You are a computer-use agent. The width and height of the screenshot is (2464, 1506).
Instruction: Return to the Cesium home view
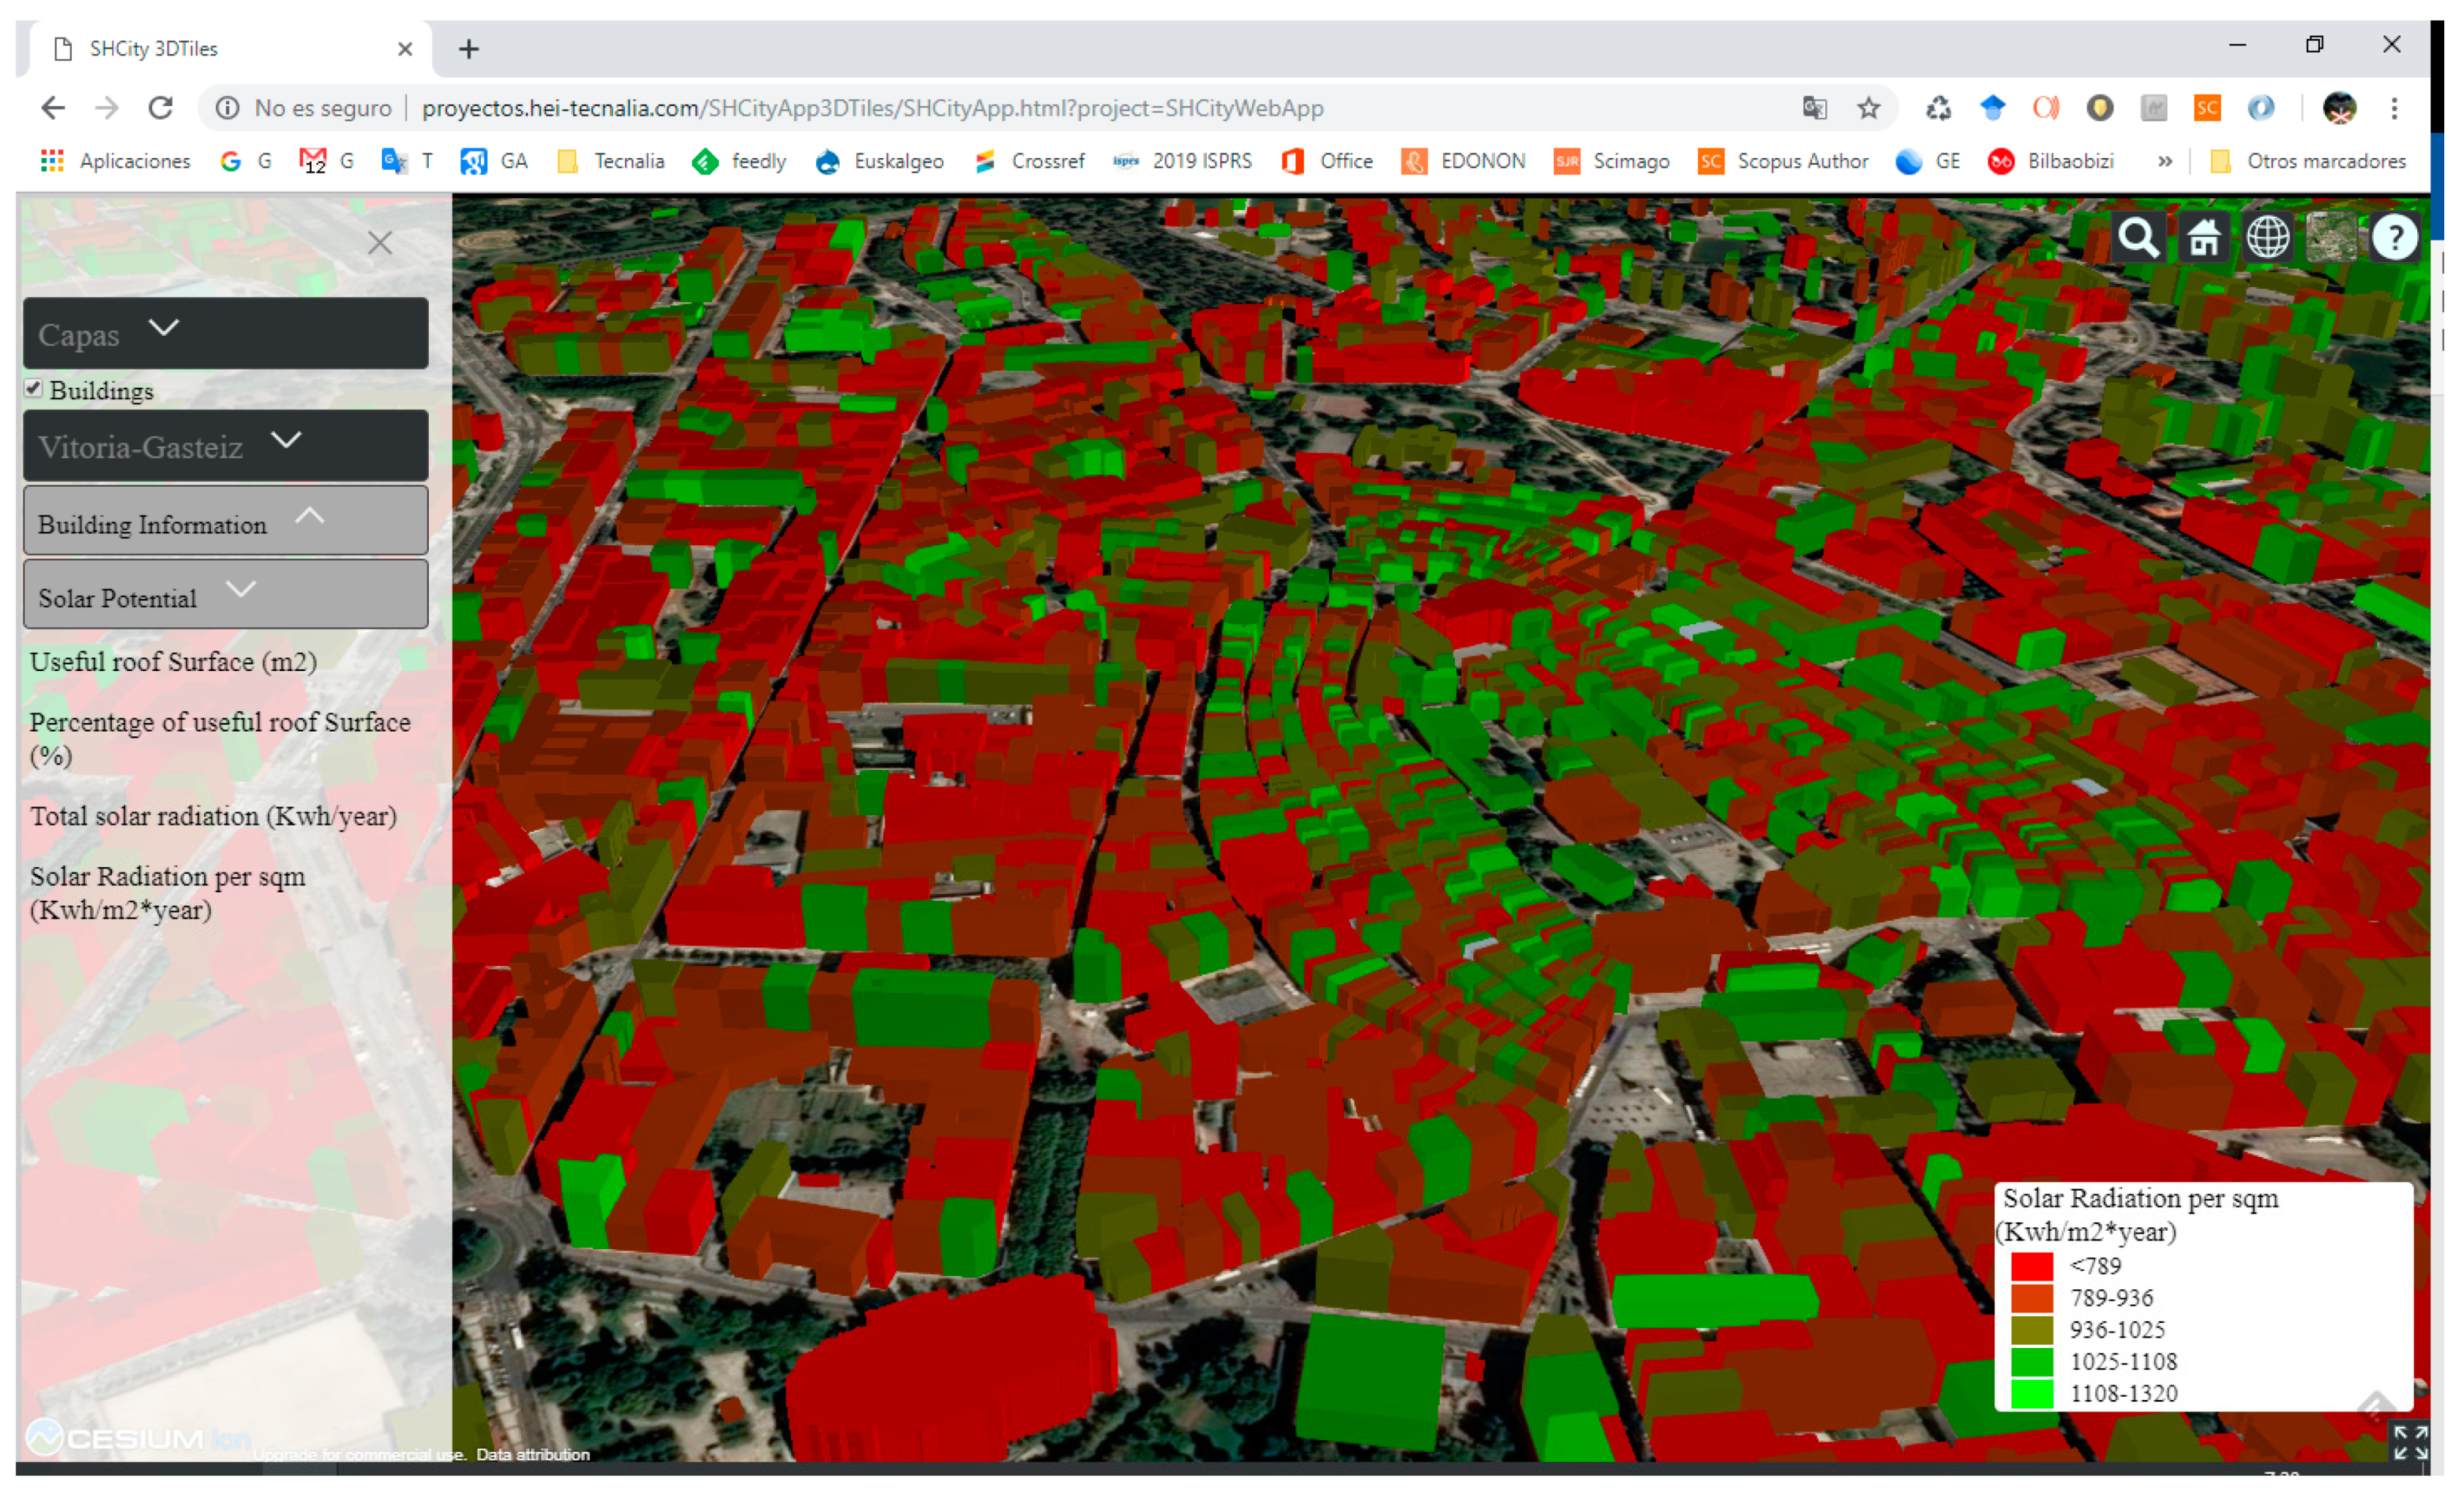(x=2203, y=238)
